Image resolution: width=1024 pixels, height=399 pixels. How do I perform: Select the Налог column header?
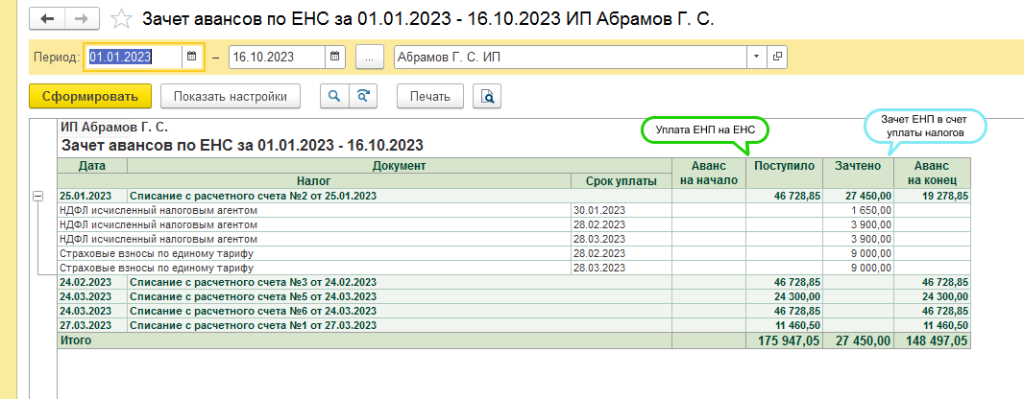click(x=314, y=181)
